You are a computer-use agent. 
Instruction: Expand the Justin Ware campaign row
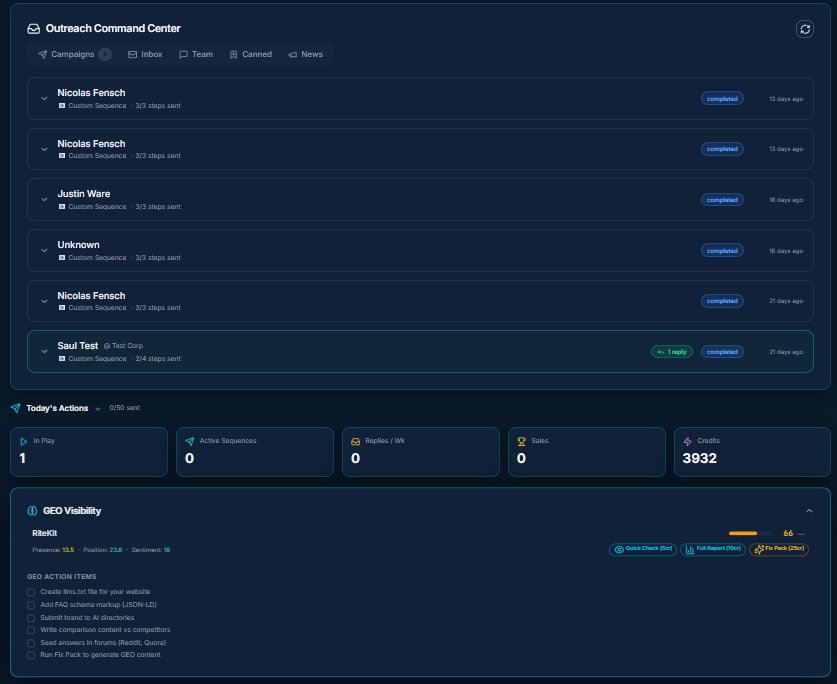[44, 199]
